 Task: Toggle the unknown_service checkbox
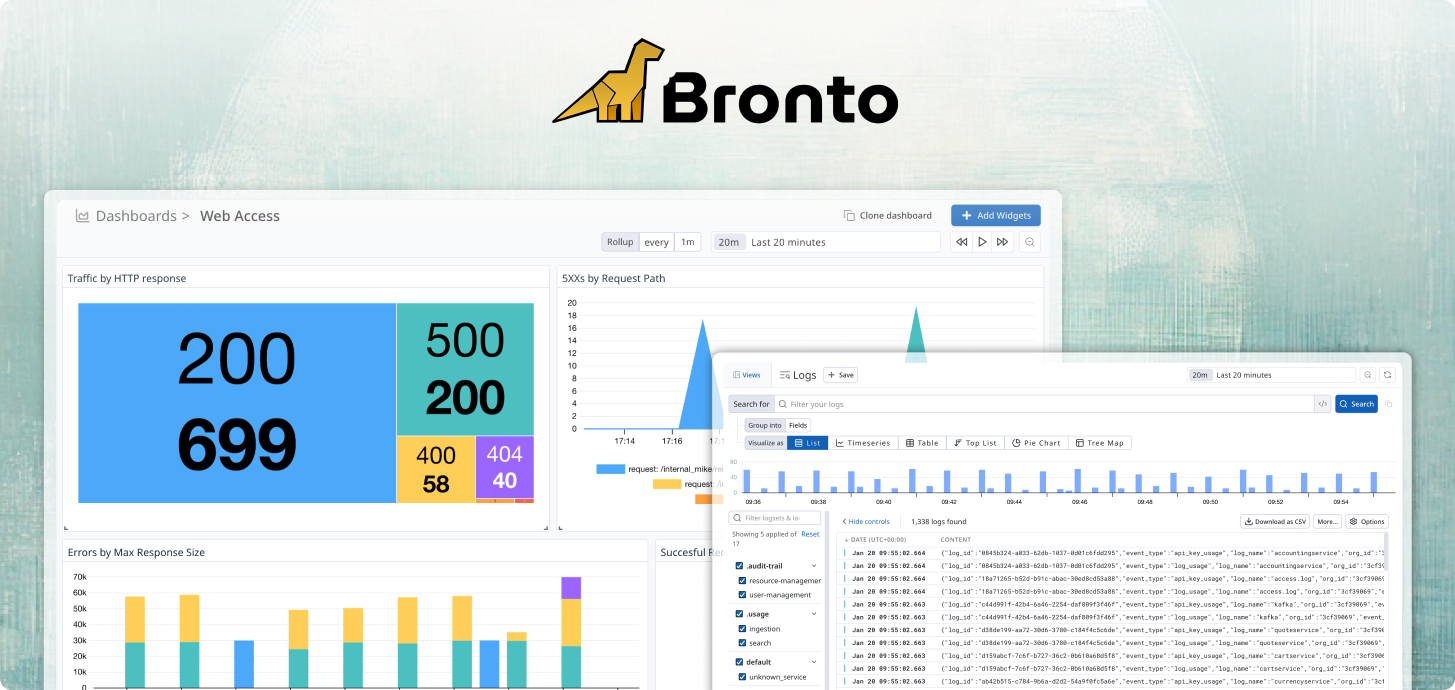pos(742,677)
